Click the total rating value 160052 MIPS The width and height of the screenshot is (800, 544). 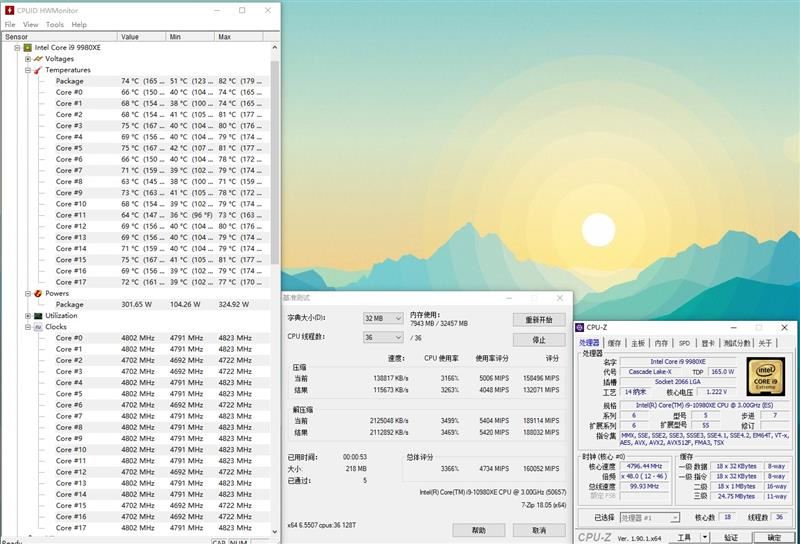pyautogui.click(x=540, y=468)
